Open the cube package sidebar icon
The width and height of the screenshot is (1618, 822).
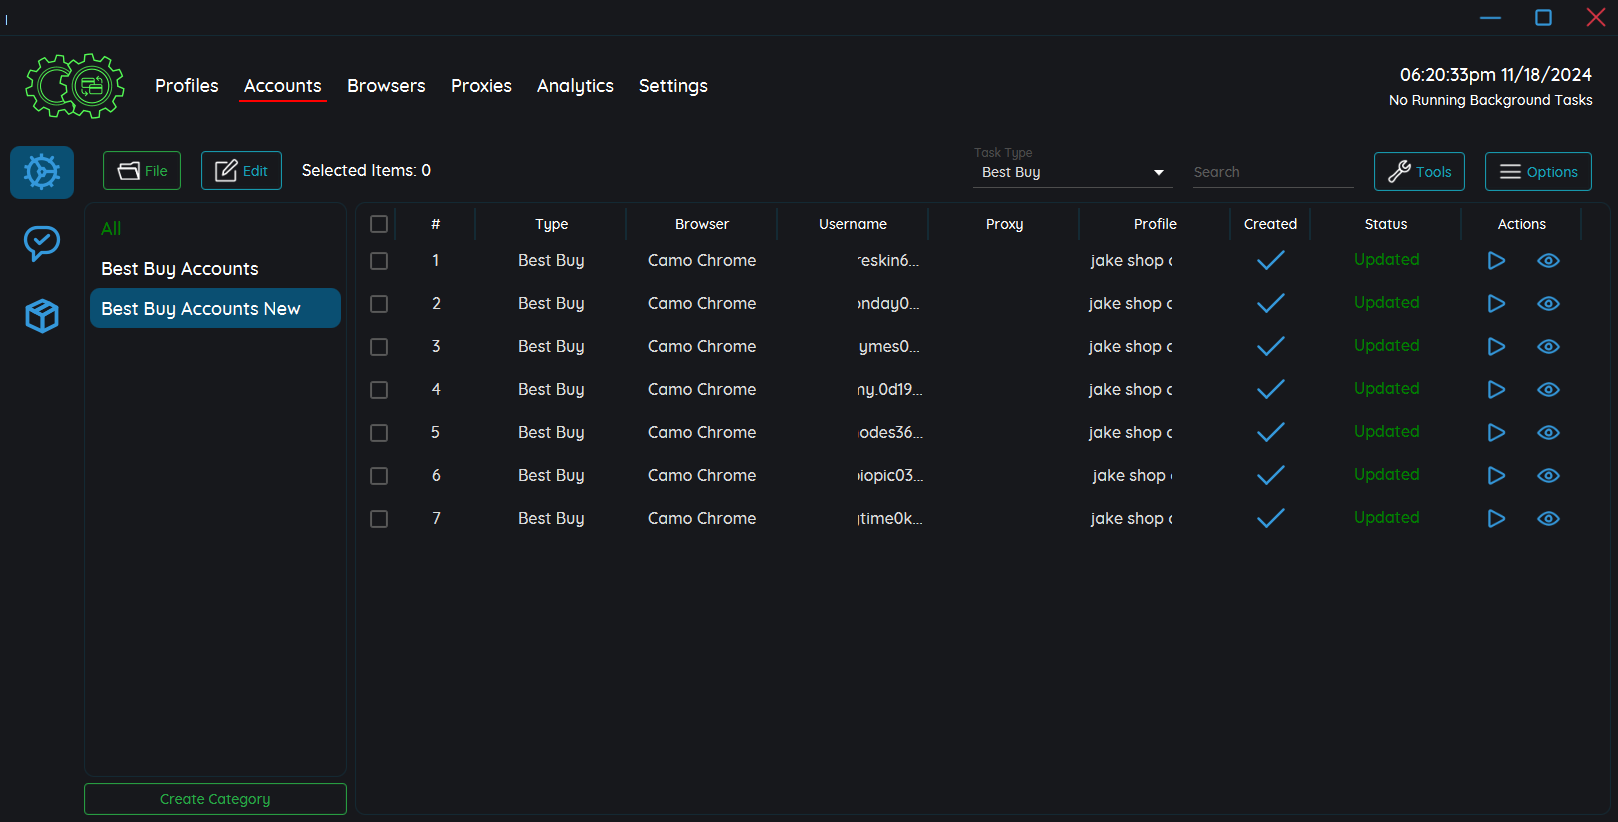click(x=42, y=316)
